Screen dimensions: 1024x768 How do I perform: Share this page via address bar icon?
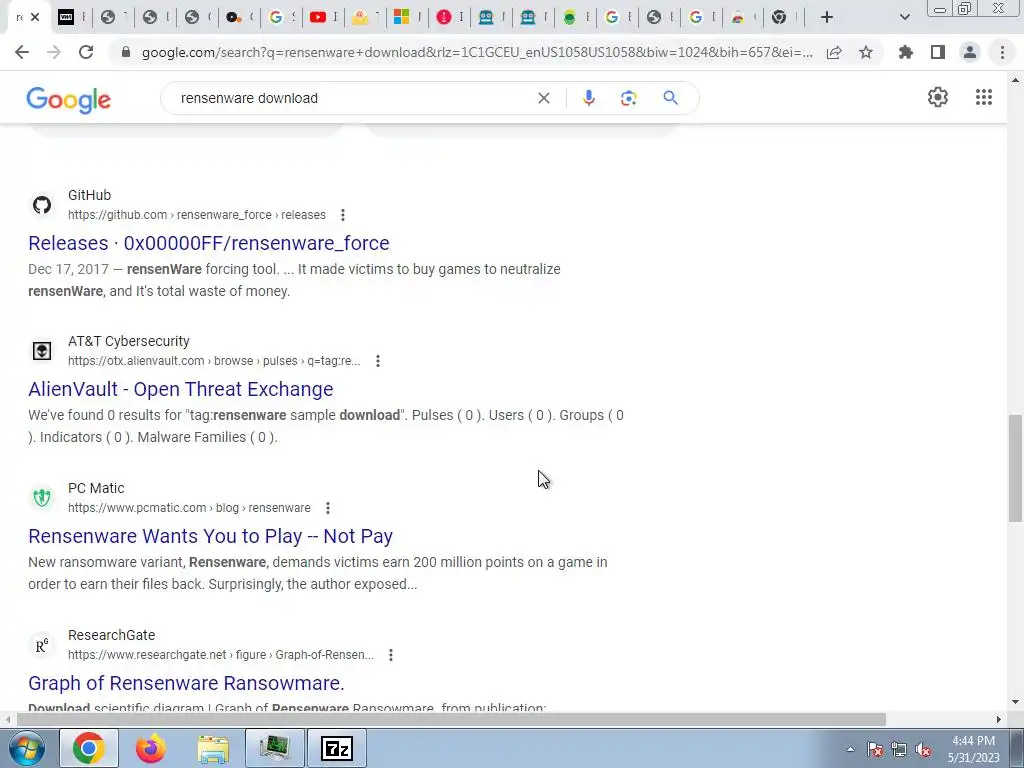point(834,52)
